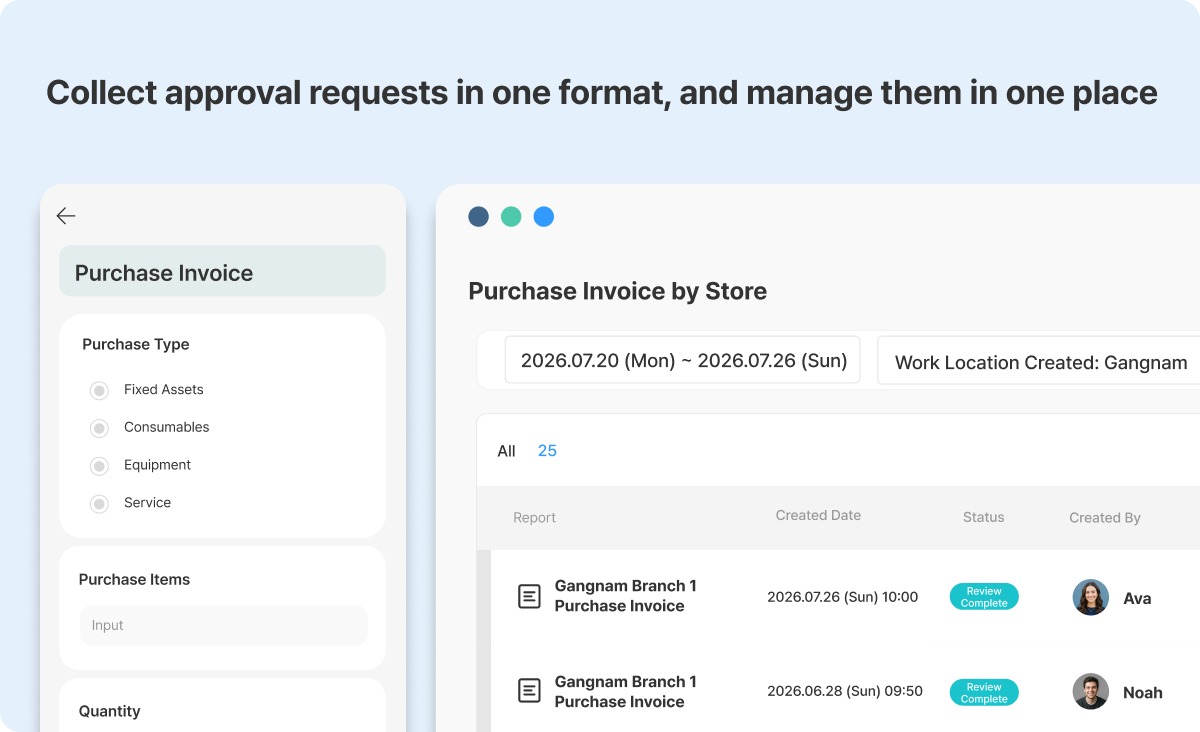Click the green window dot
The width and height of the screenshot is (1200, 732).
coord(511,216)
